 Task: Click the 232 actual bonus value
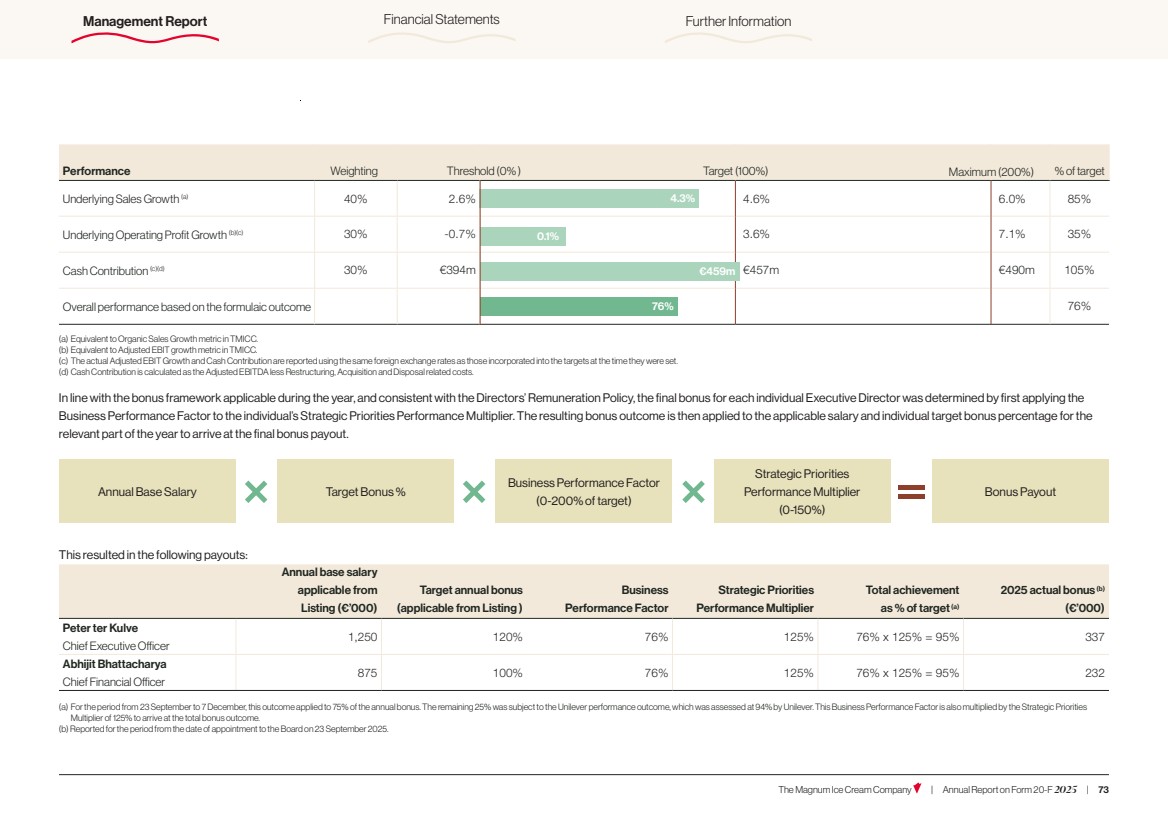[x=1094, y=672]
